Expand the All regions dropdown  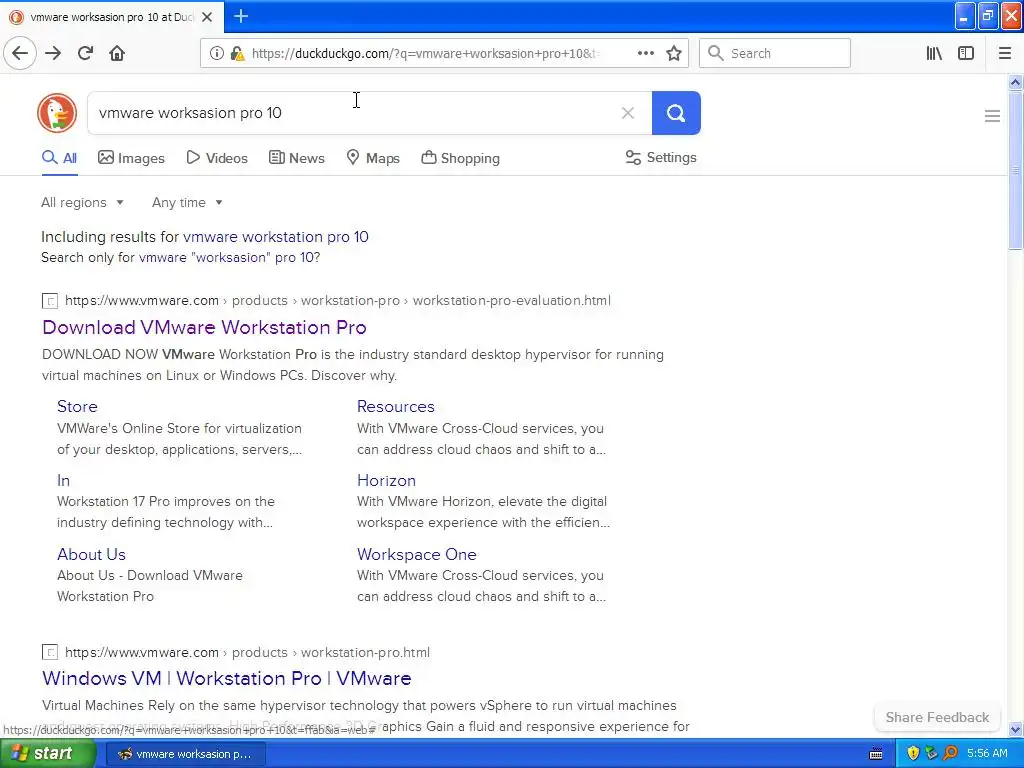pyautogui.click(x=82, y=202)
